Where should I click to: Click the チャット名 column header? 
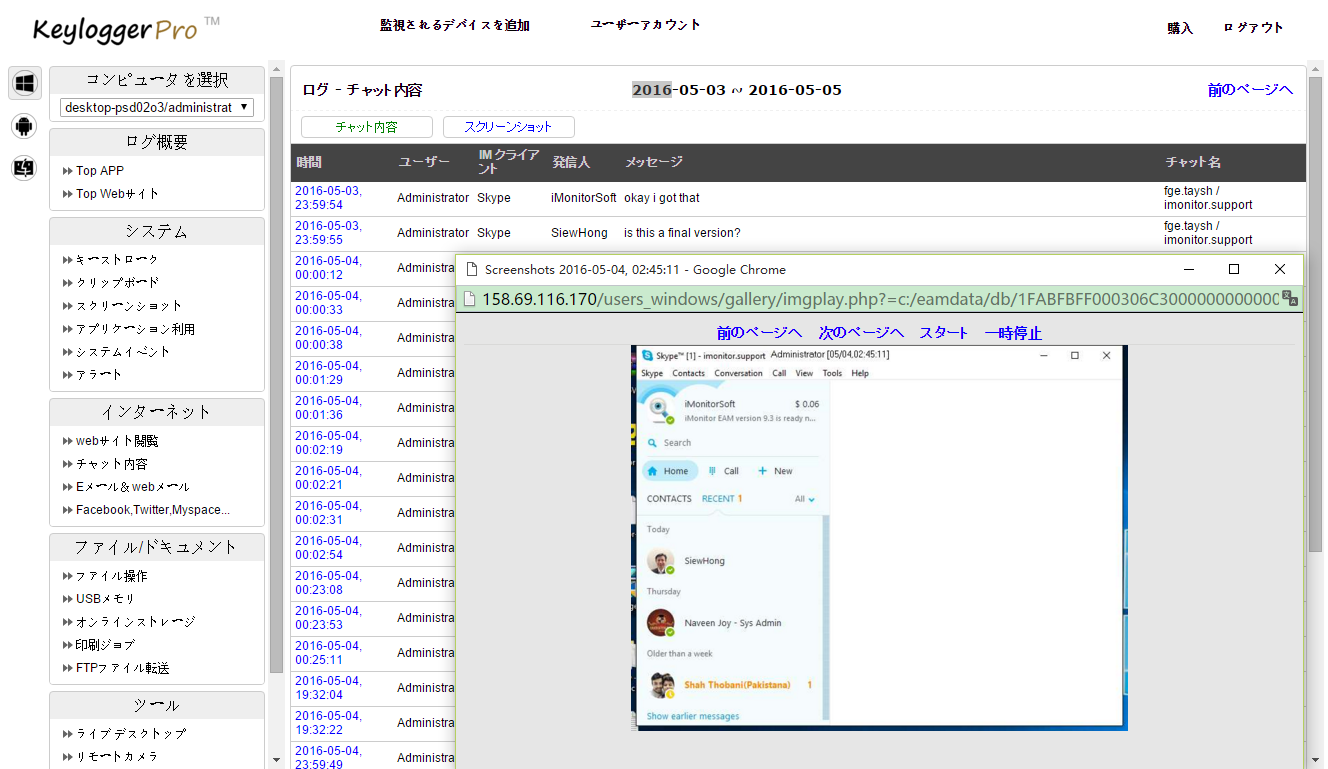(1193, 162)
